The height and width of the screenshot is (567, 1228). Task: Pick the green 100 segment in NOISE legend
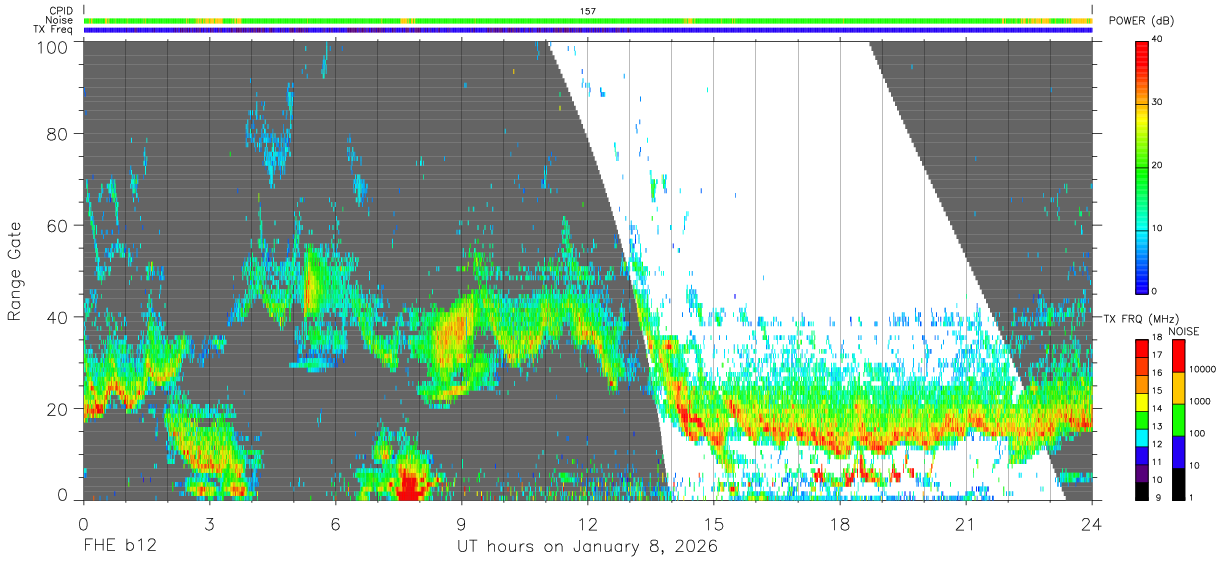click(x=1179, y=421)
